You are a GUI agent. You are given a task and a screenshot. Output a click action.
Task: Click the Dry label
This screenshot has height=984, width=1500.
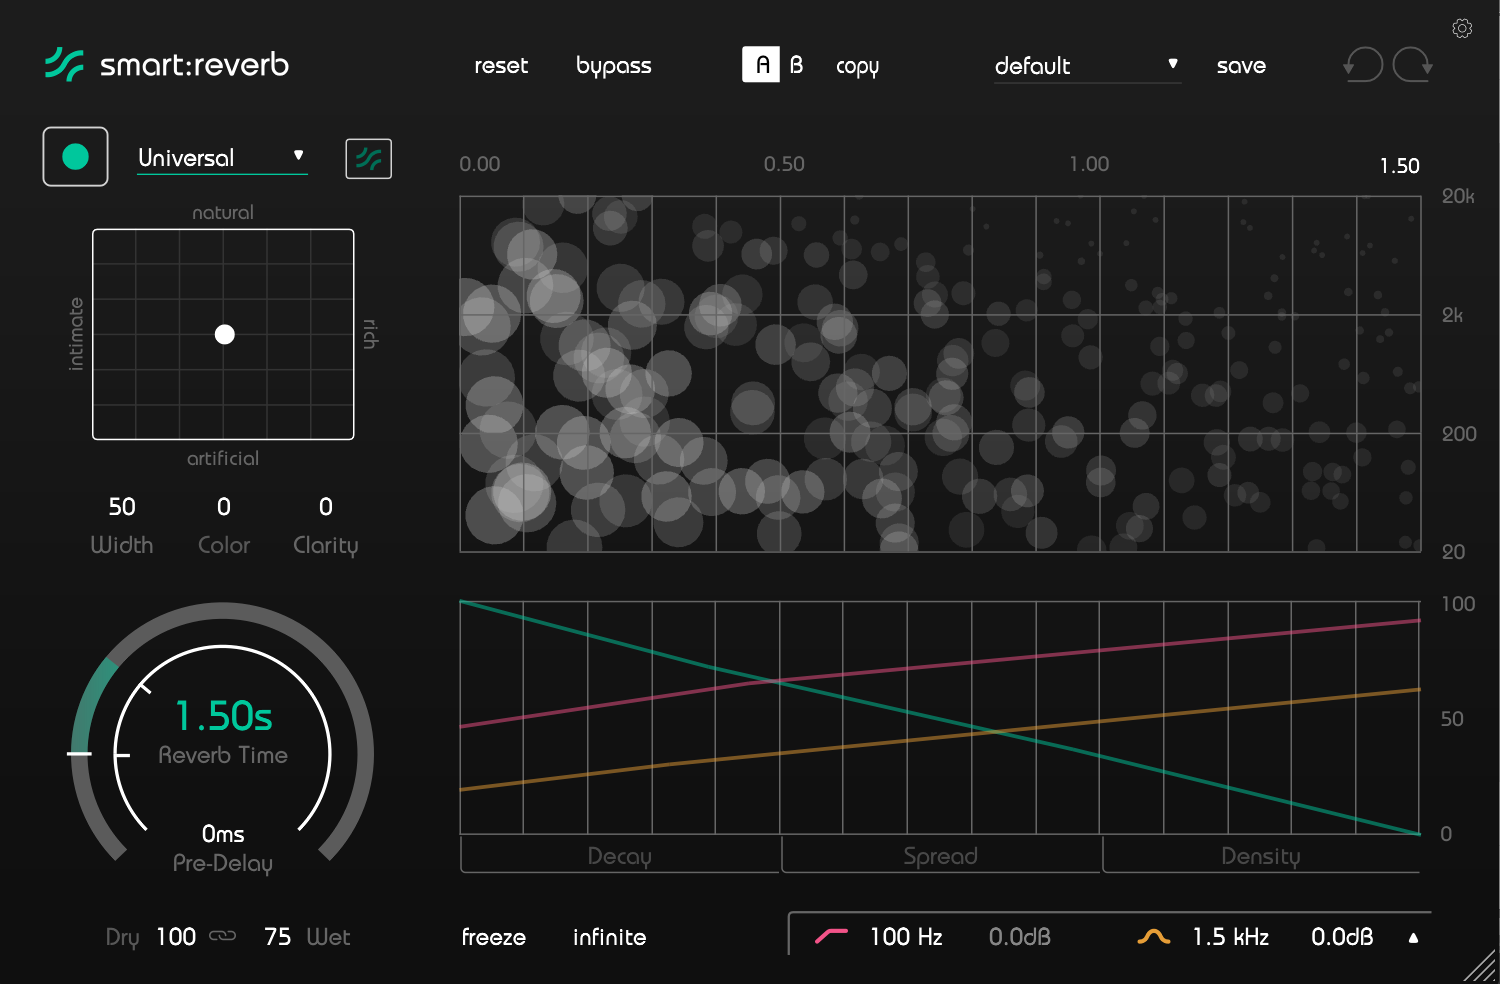point(123,938)
